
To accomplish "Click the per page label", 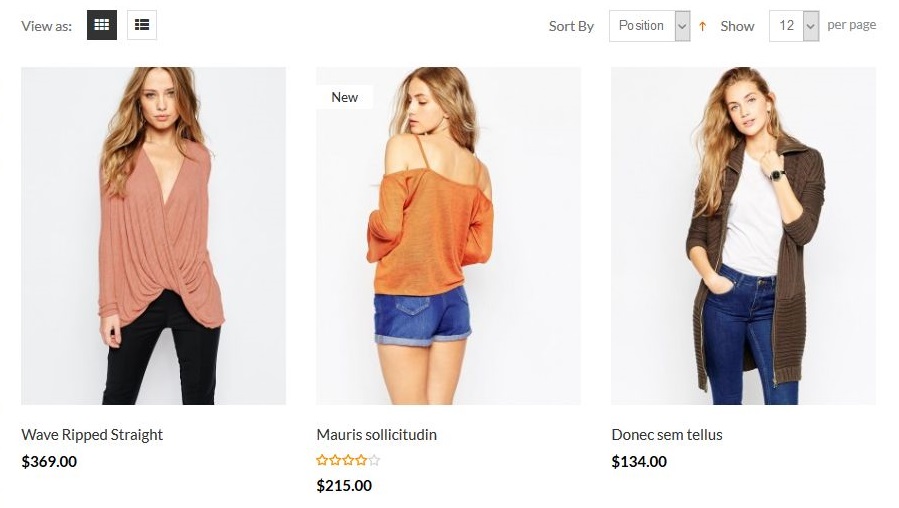I will click(852, 25).
